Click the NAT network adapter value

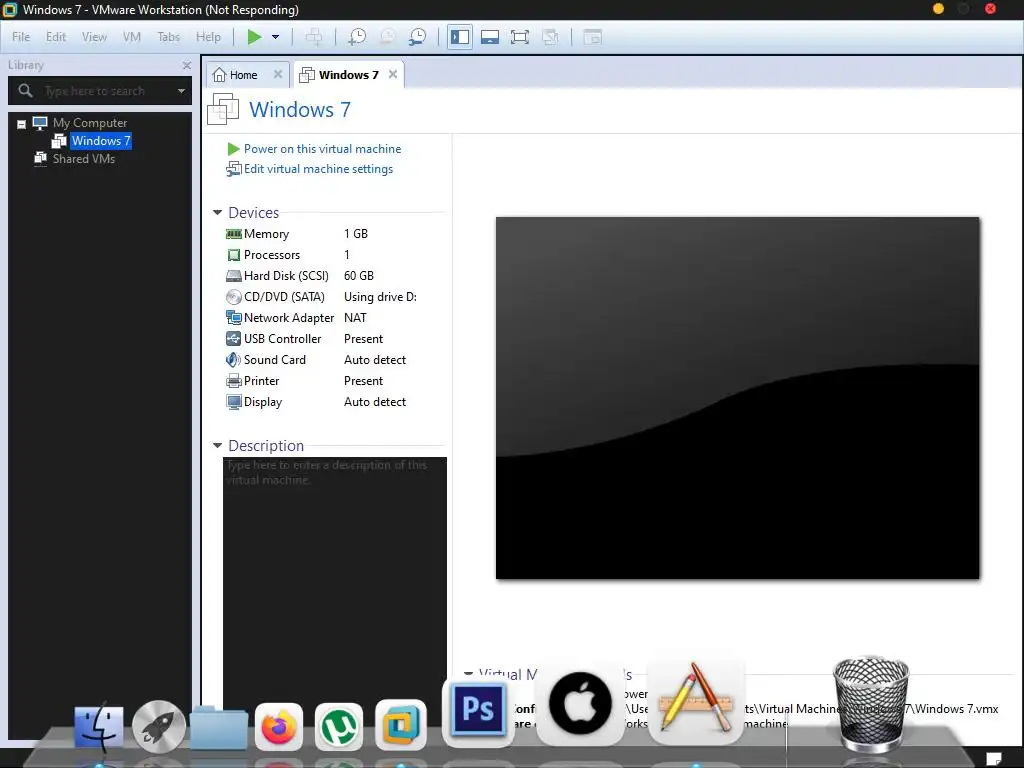[355, 317]
